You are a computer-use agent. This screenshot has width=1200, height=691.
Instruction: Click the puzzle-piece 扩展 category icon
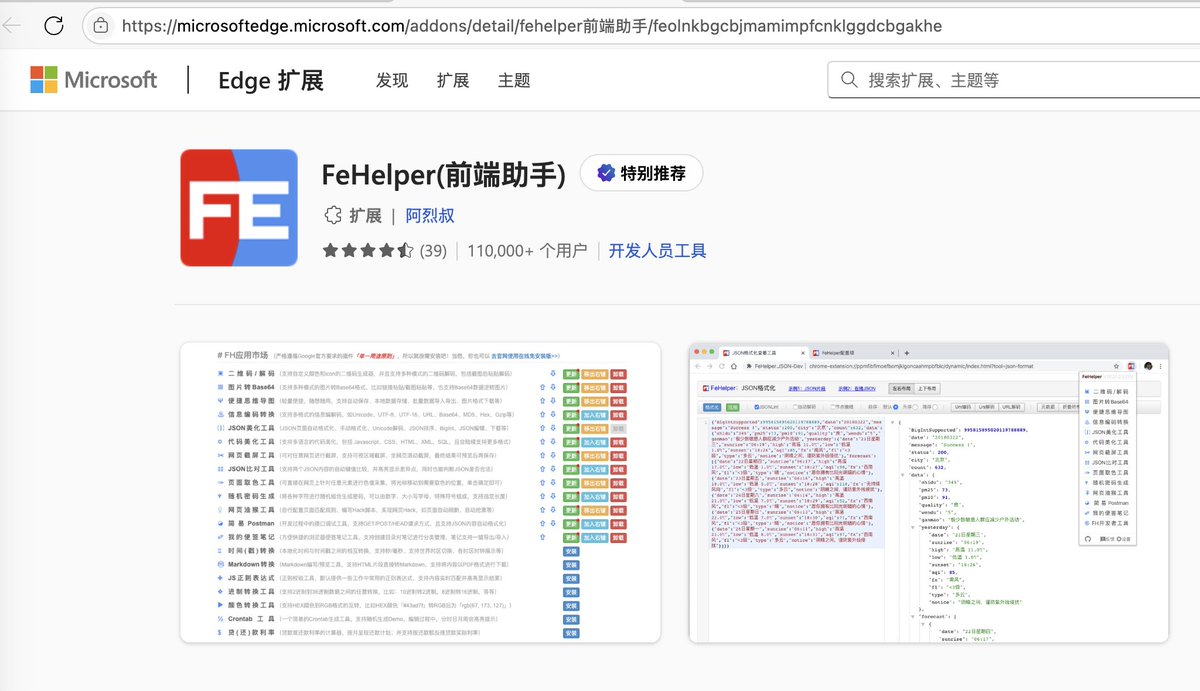(x=332, y=216)
